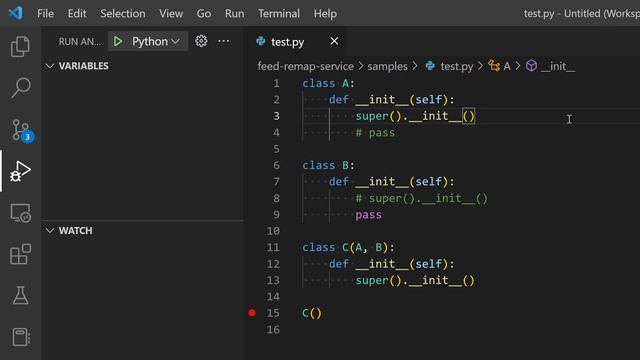This screenshot has height=360, width=640.
Task: Start debugging with green play button
Action: tap(118, 41)
